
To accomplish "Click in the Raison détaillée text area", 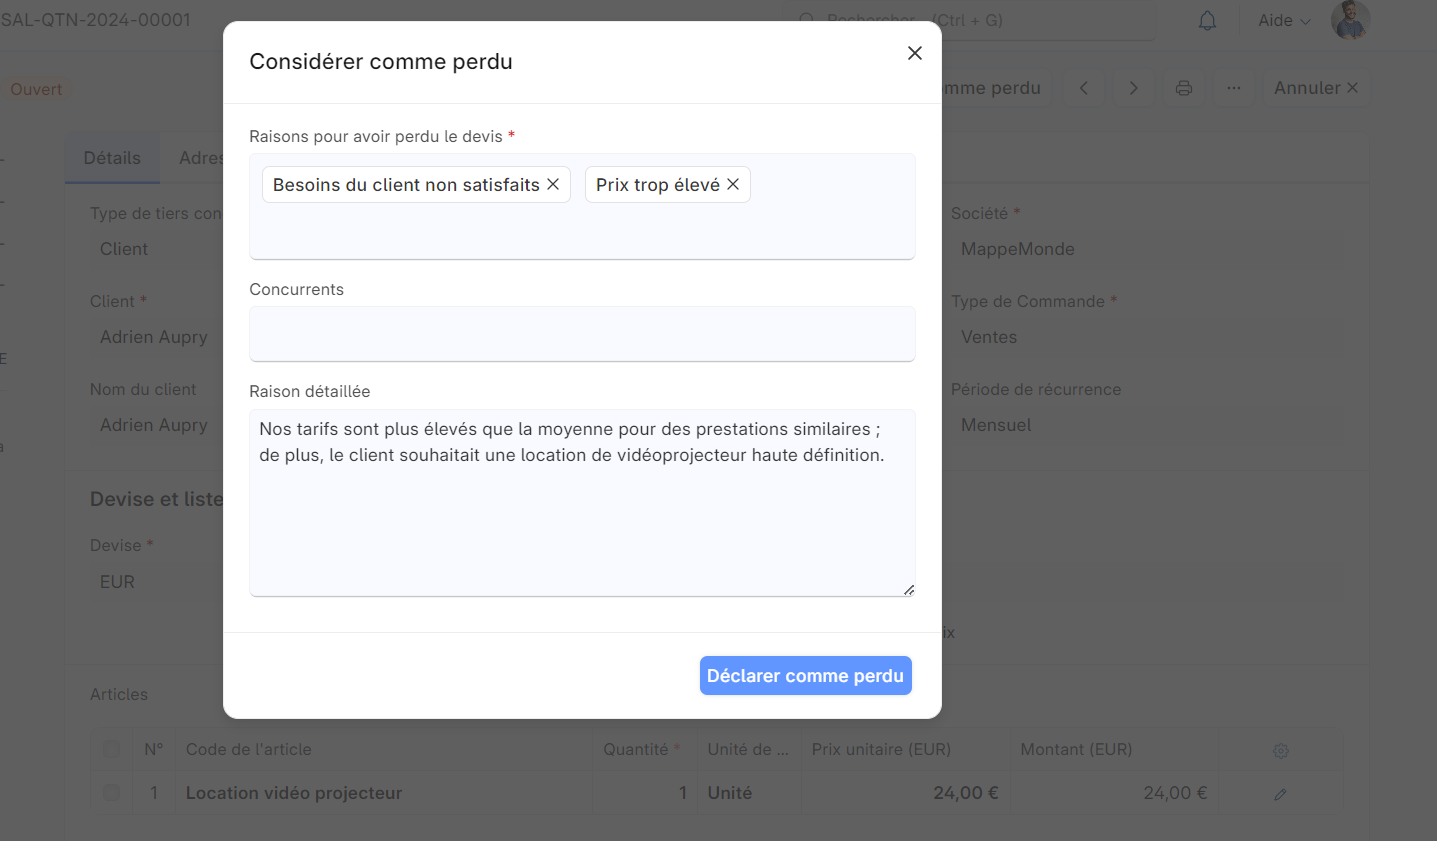I will 582,520.
